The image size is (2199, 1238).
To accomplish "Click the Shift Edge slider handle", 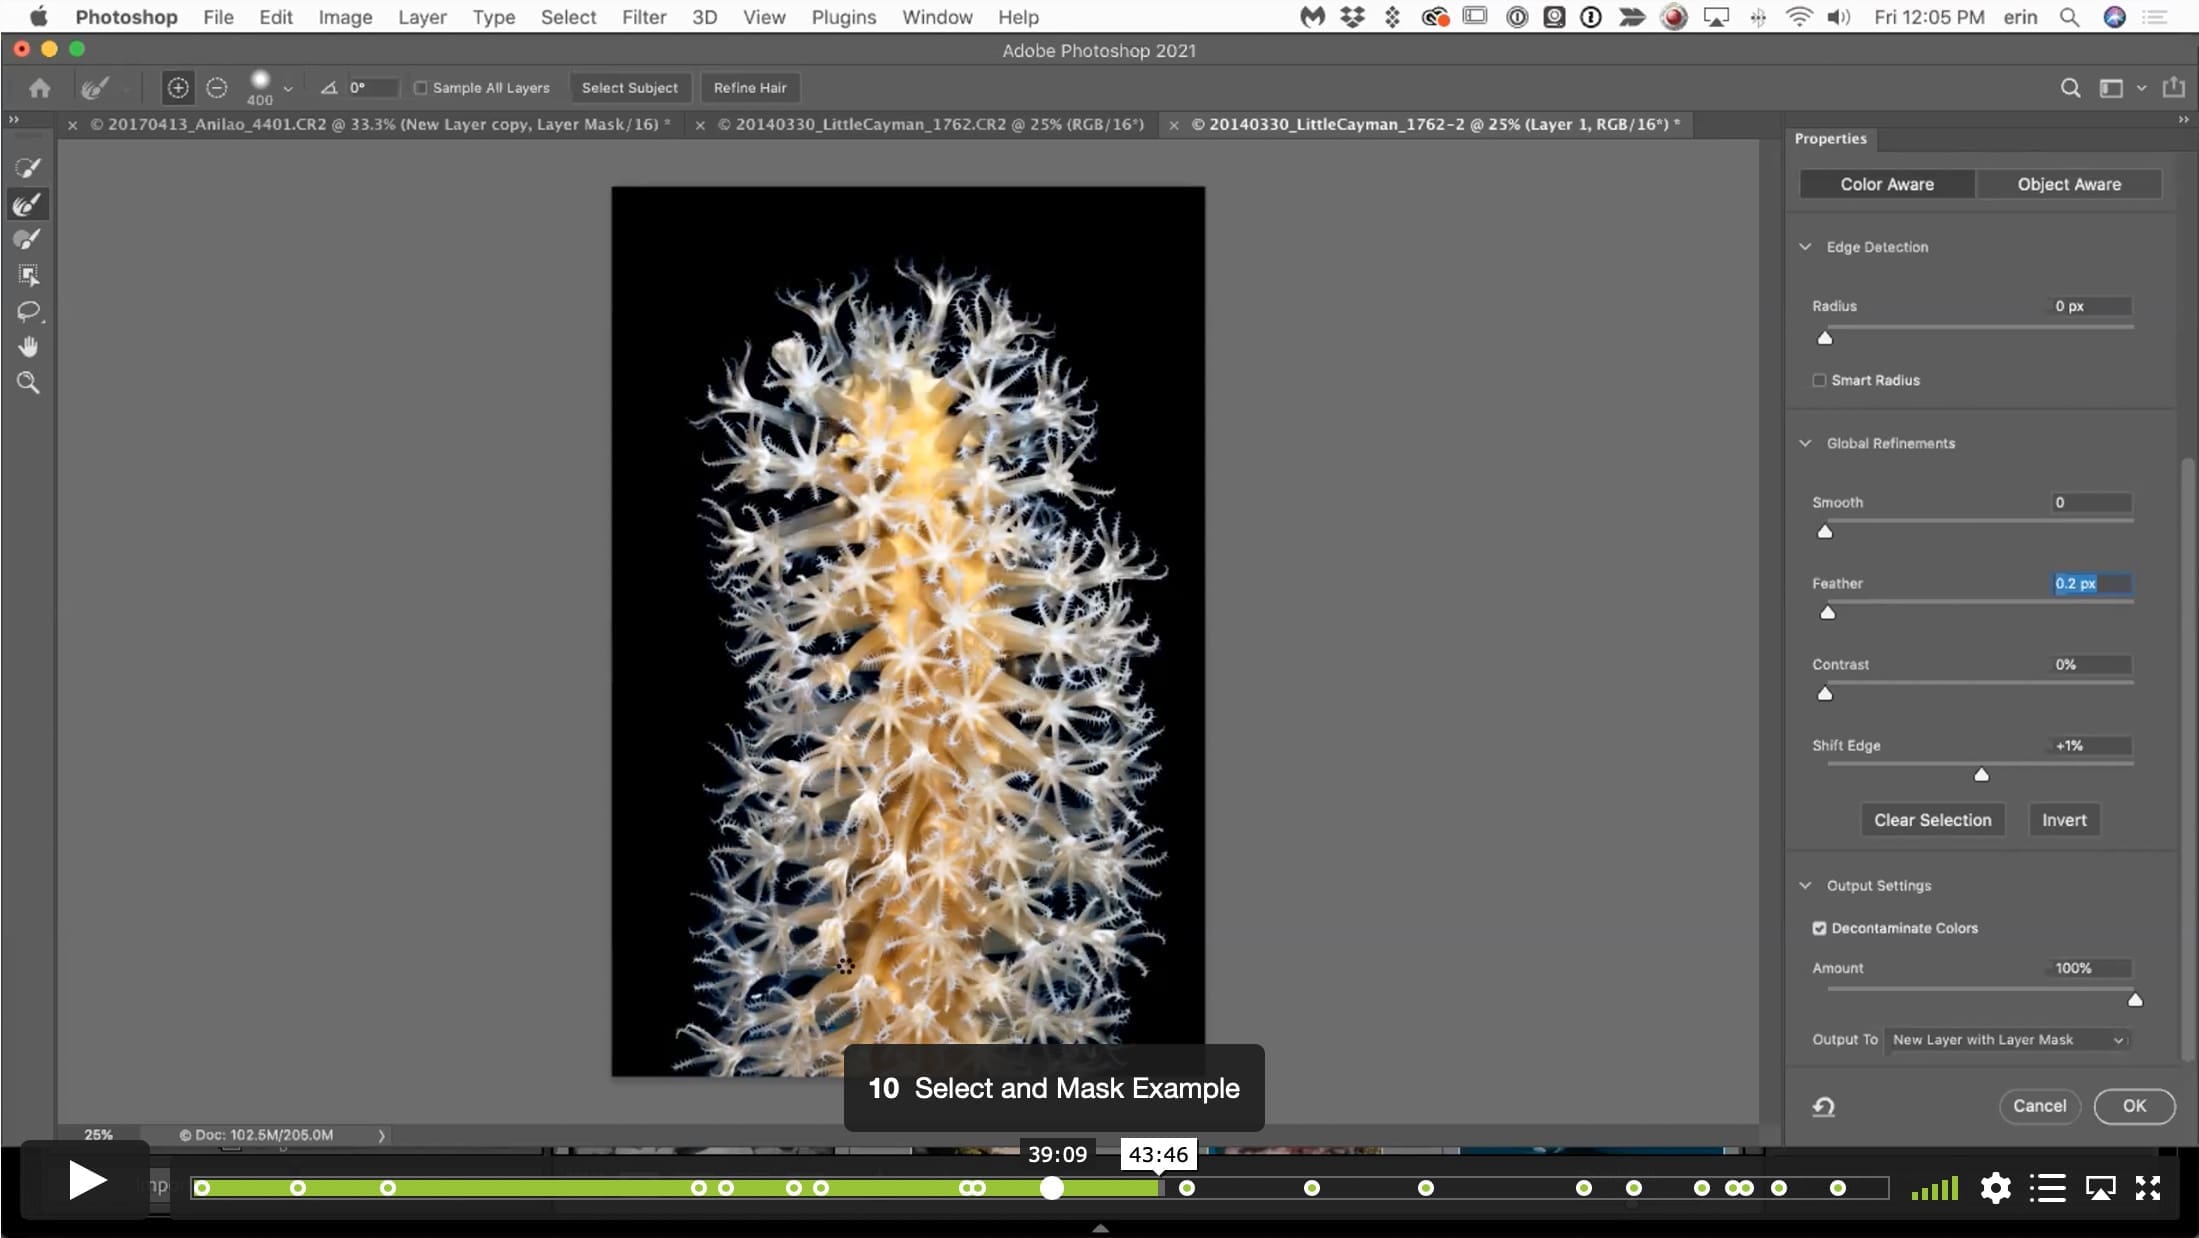I will click(1981, 775).
